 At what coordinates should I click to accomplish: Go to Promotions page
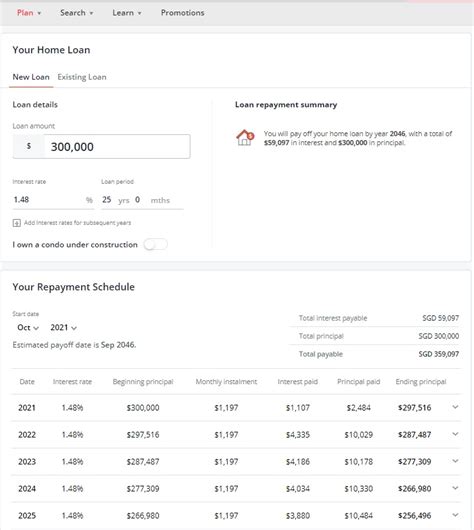point(183,13)
